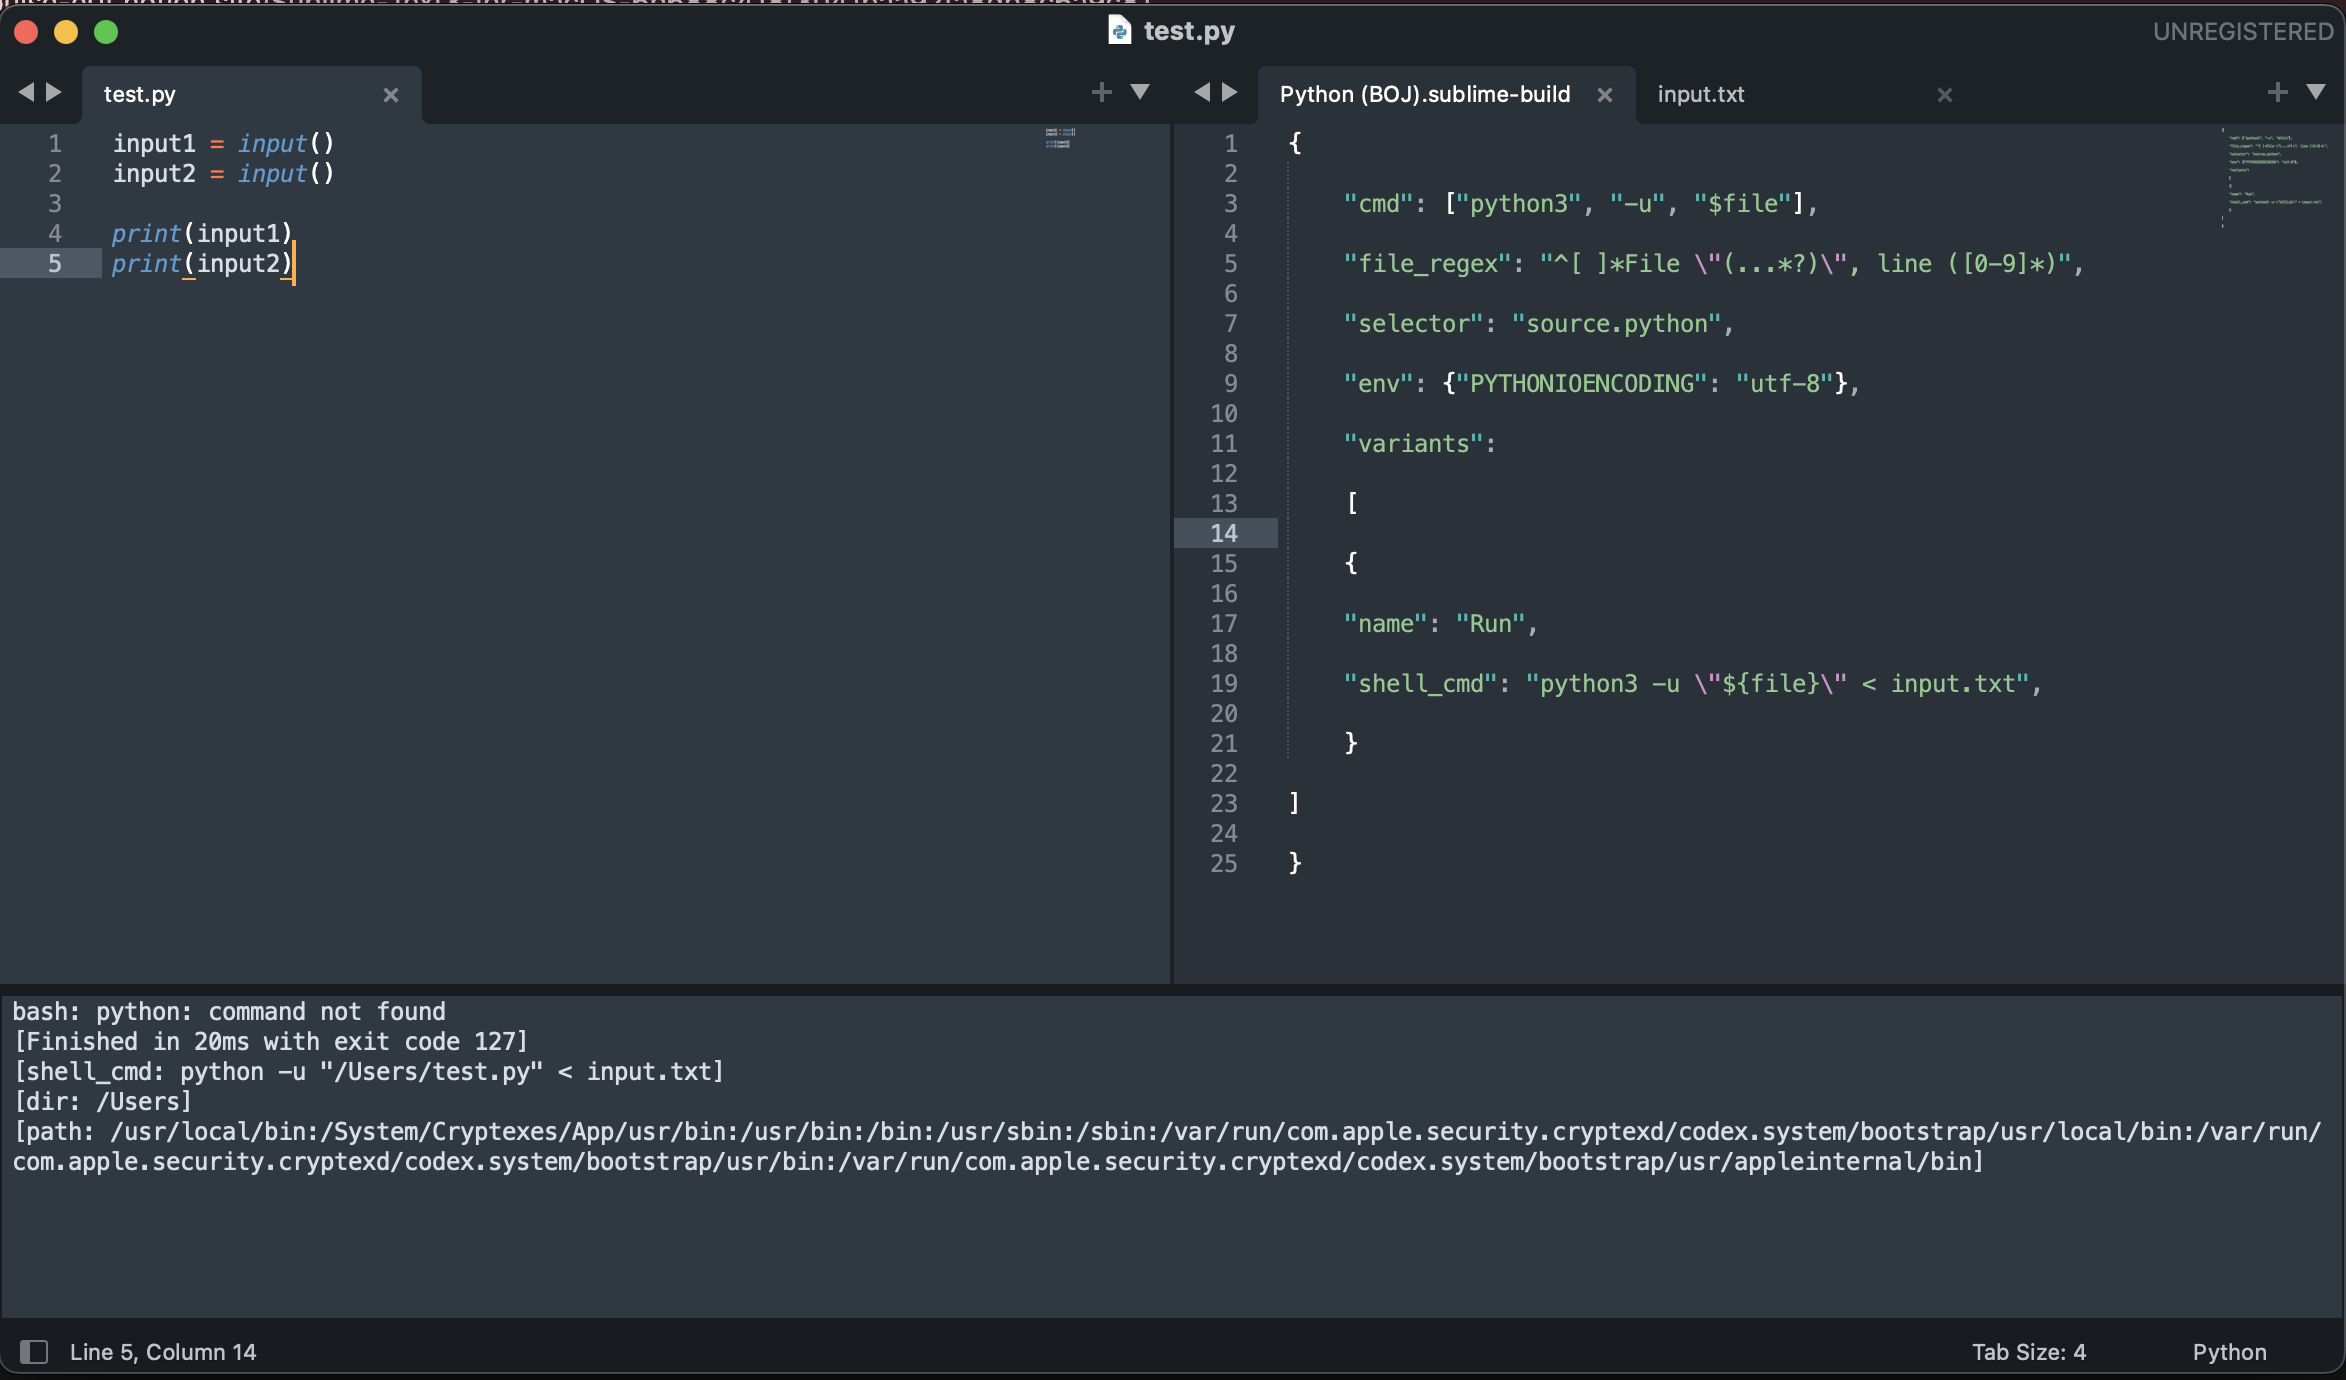Go to next tab in right pane
Viewport: 2346px width, 1380px height.
tap(1230, 93)
